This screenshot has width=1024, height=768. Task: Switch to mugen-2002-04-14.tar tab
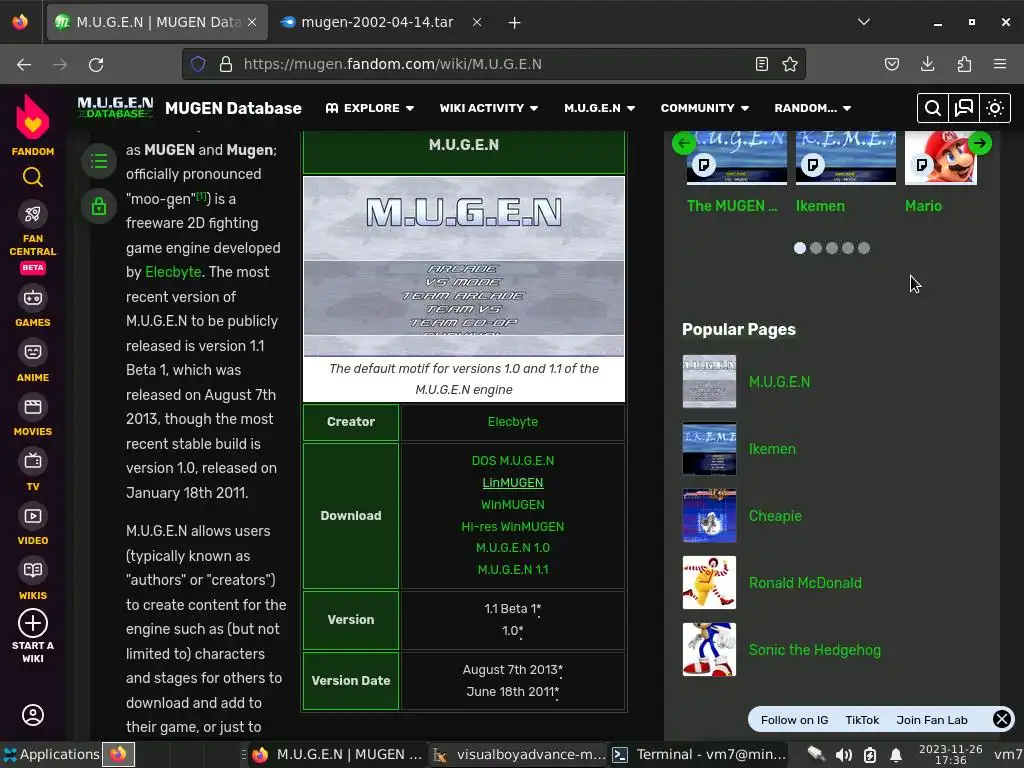[x=376, y=22]
